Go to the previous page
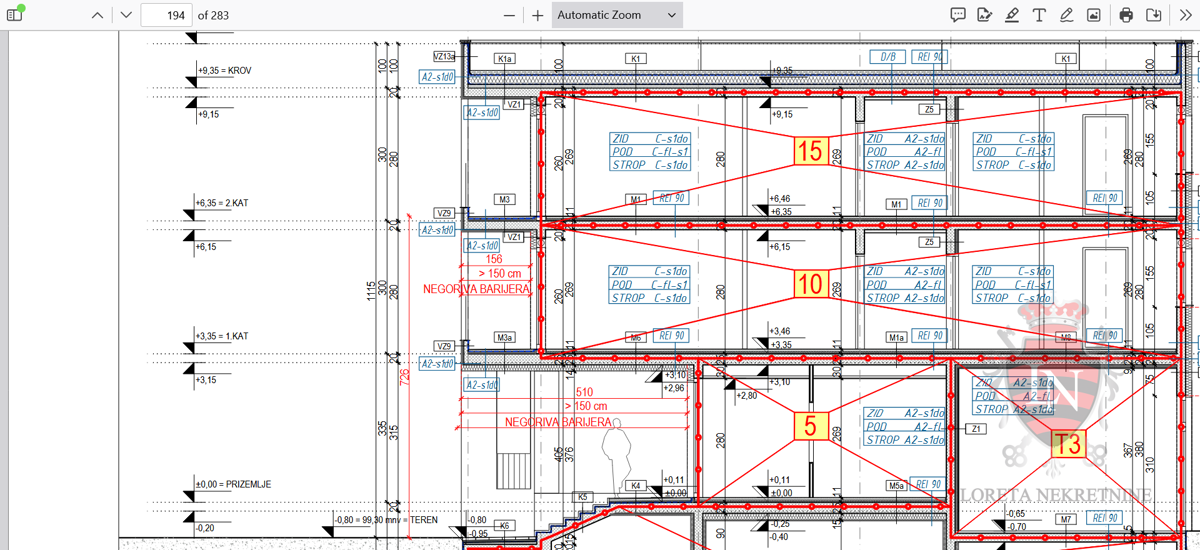This screenshot has width=1200, height=550. pyautogui.click(x=96, y=15)
